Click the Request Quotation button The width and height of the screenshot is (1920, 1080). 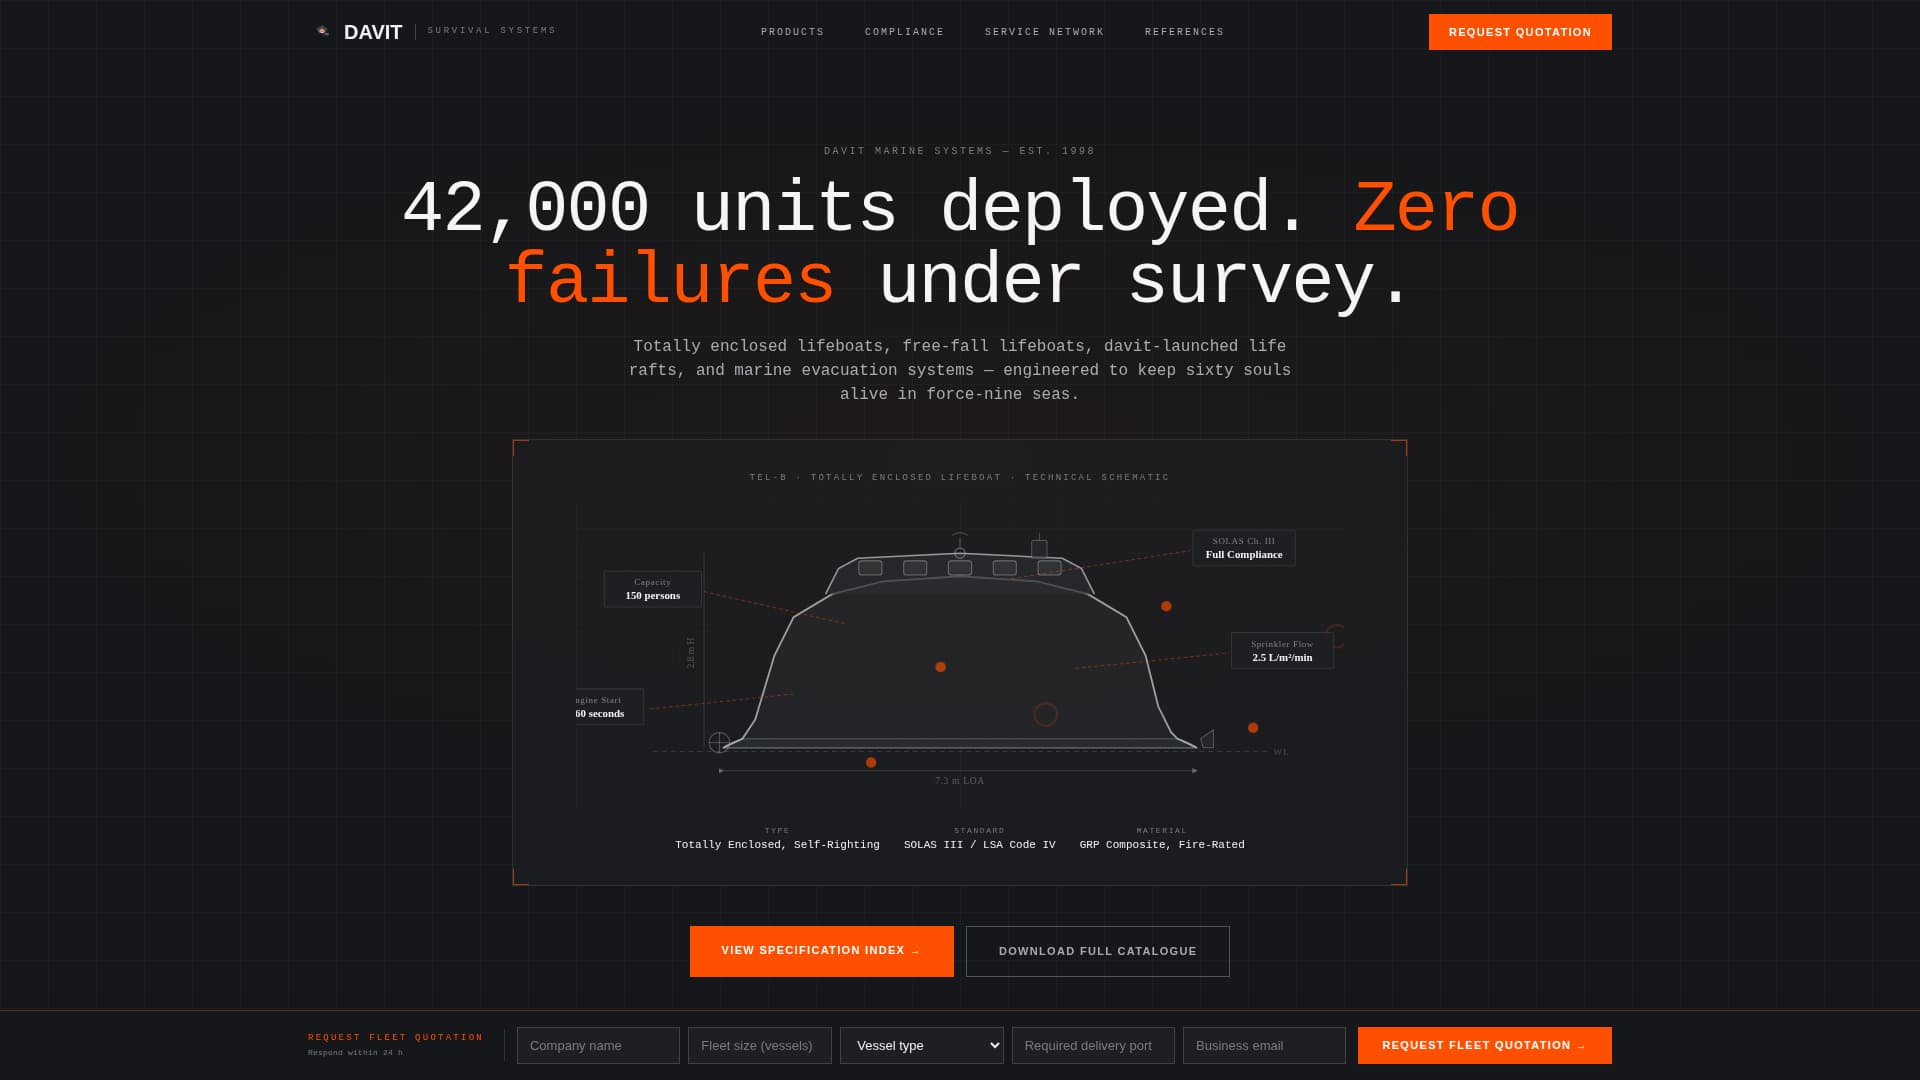(1520, 31)
